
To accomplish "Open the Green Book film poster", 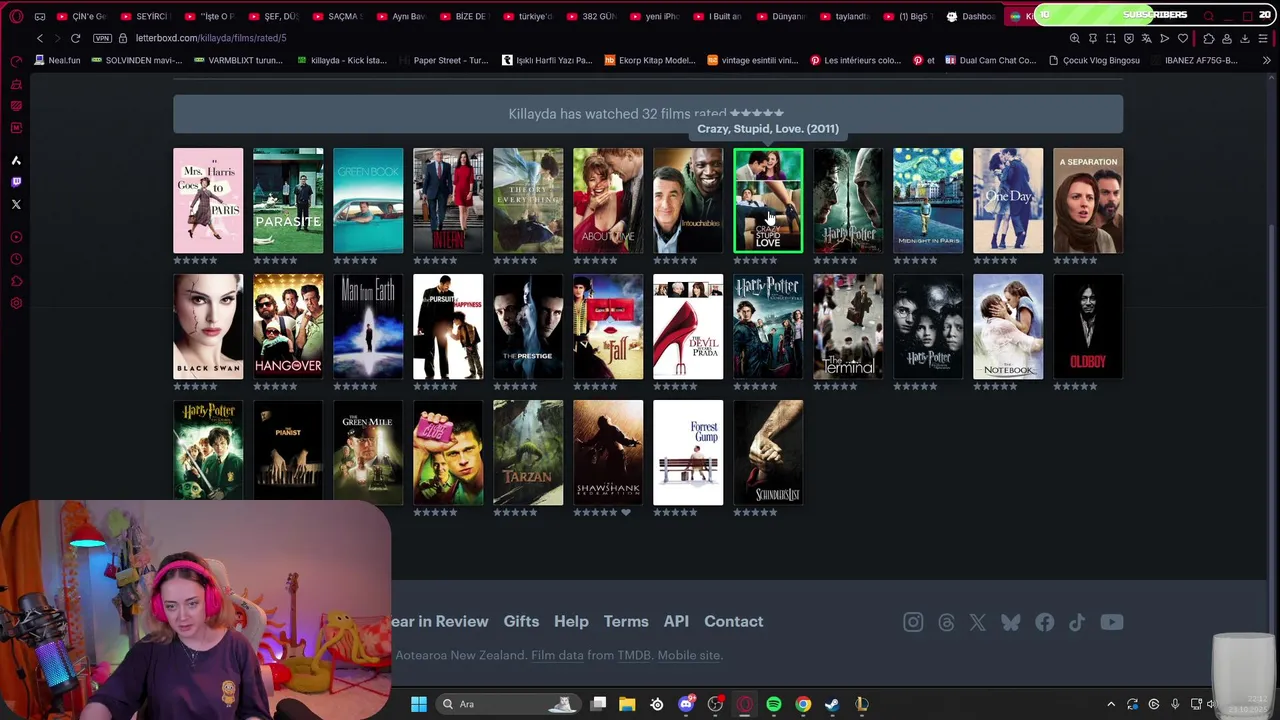I will pos(368,200).
